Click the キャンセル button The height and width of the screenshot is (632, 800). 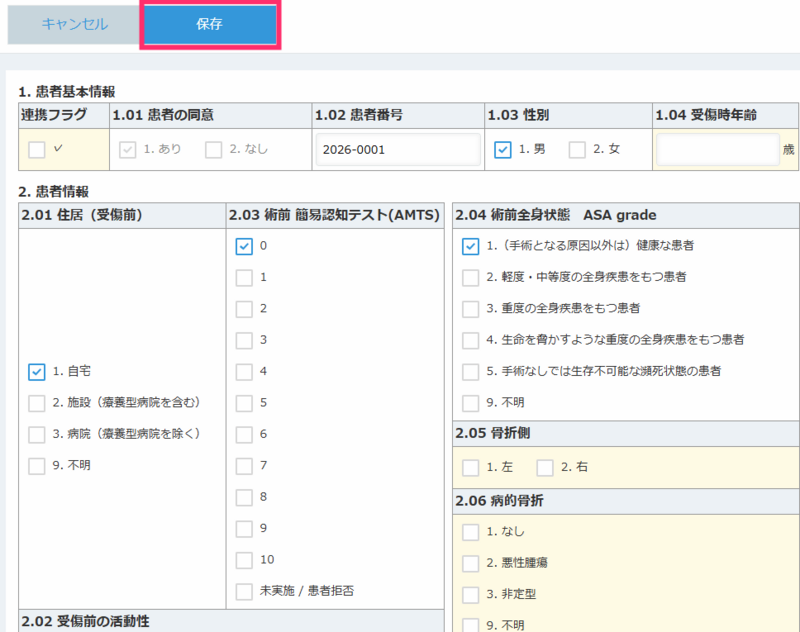tap(74, 24)
